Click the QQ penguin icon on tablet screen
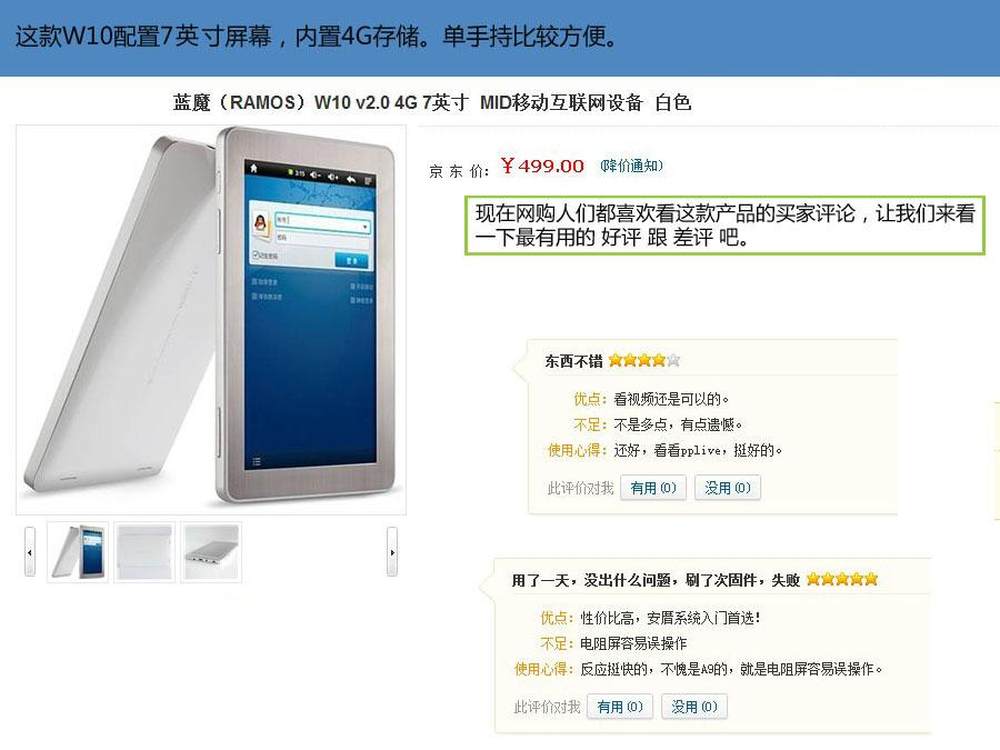This screenshot has width=1000, height=750. click(x=260, y=224)
